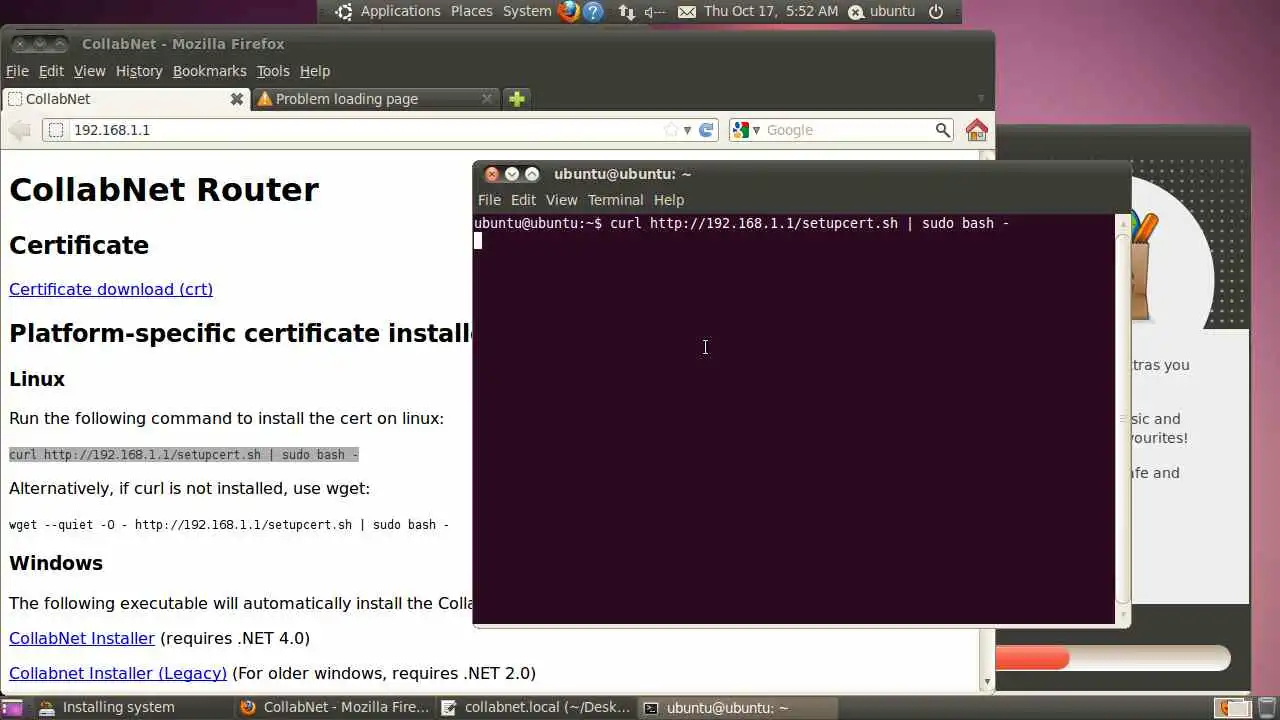Click the show desktop icon in the bottom panel

pyautogui.click(x=12, y=708)
